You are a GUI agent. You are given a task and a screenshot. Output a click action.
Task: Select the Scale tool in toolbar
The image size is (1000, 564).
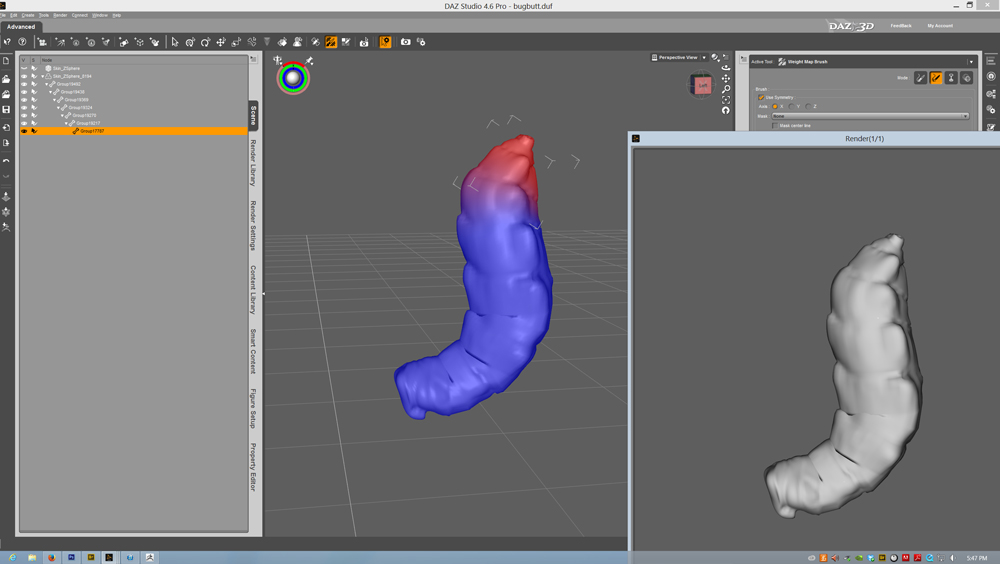pos(236,42)
